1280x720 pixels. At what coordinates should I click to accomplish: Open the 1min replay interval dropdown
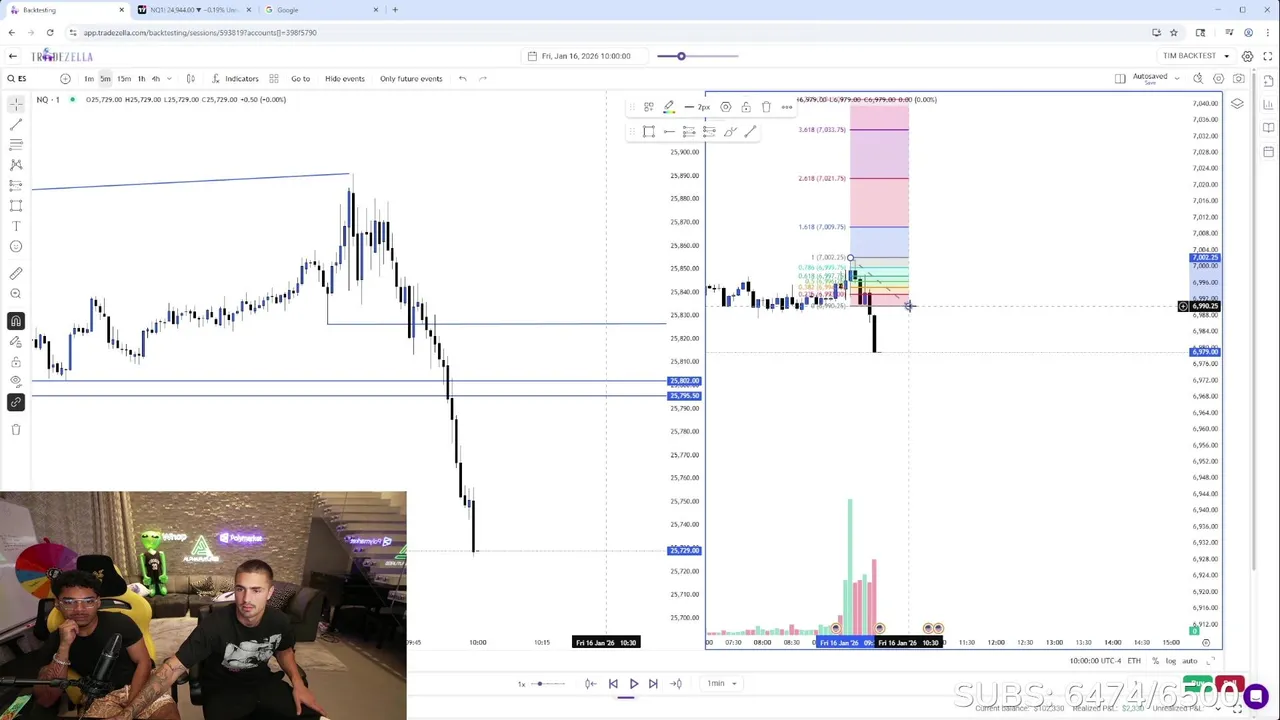(722, 684)
